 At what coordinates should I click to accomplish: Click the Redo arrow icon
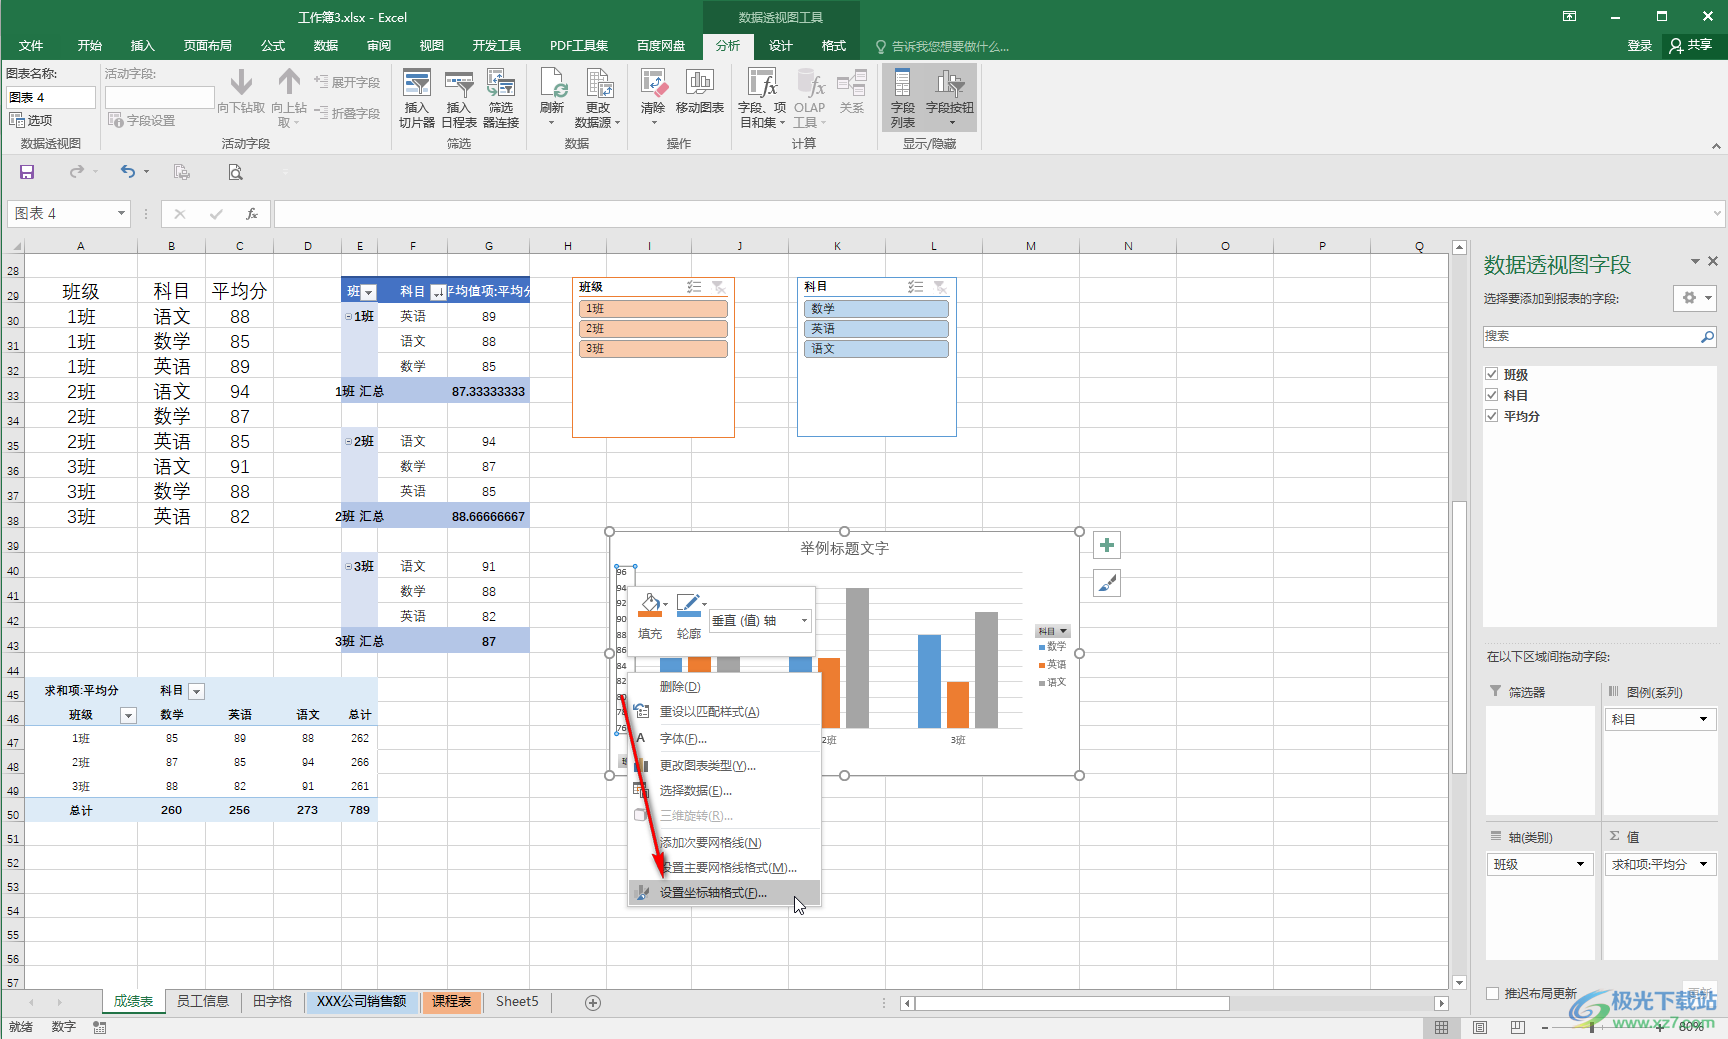76,172
